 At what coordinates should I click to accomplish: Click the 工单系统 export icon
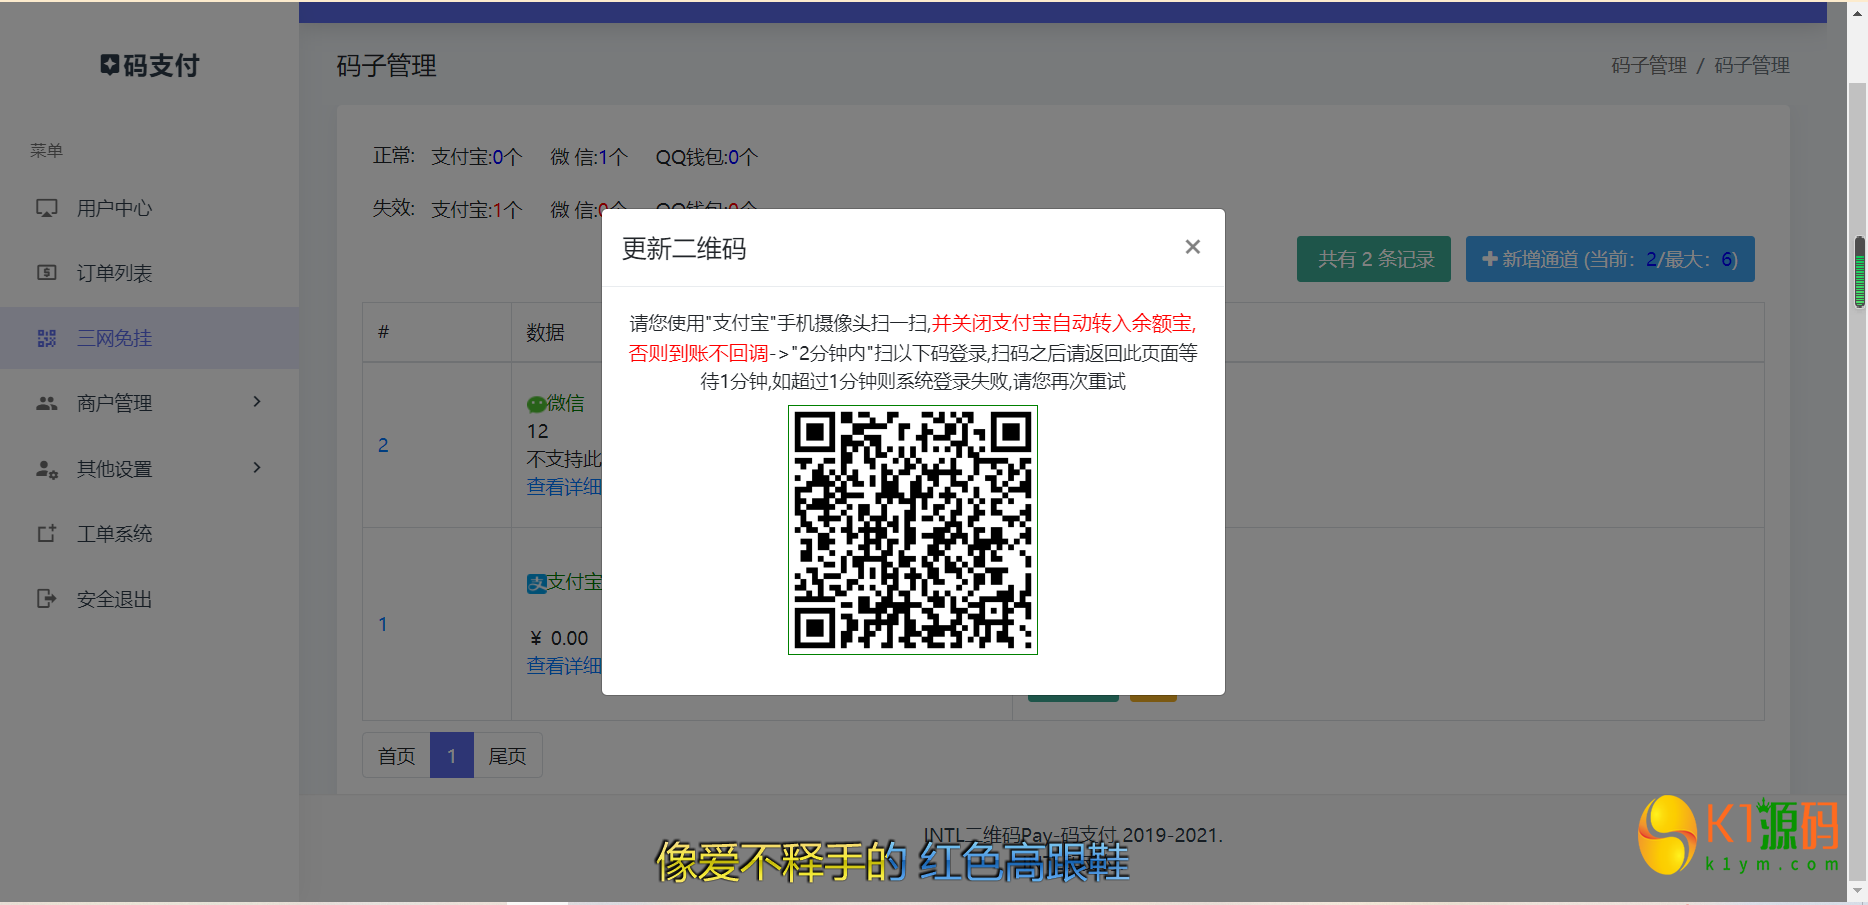47,533
